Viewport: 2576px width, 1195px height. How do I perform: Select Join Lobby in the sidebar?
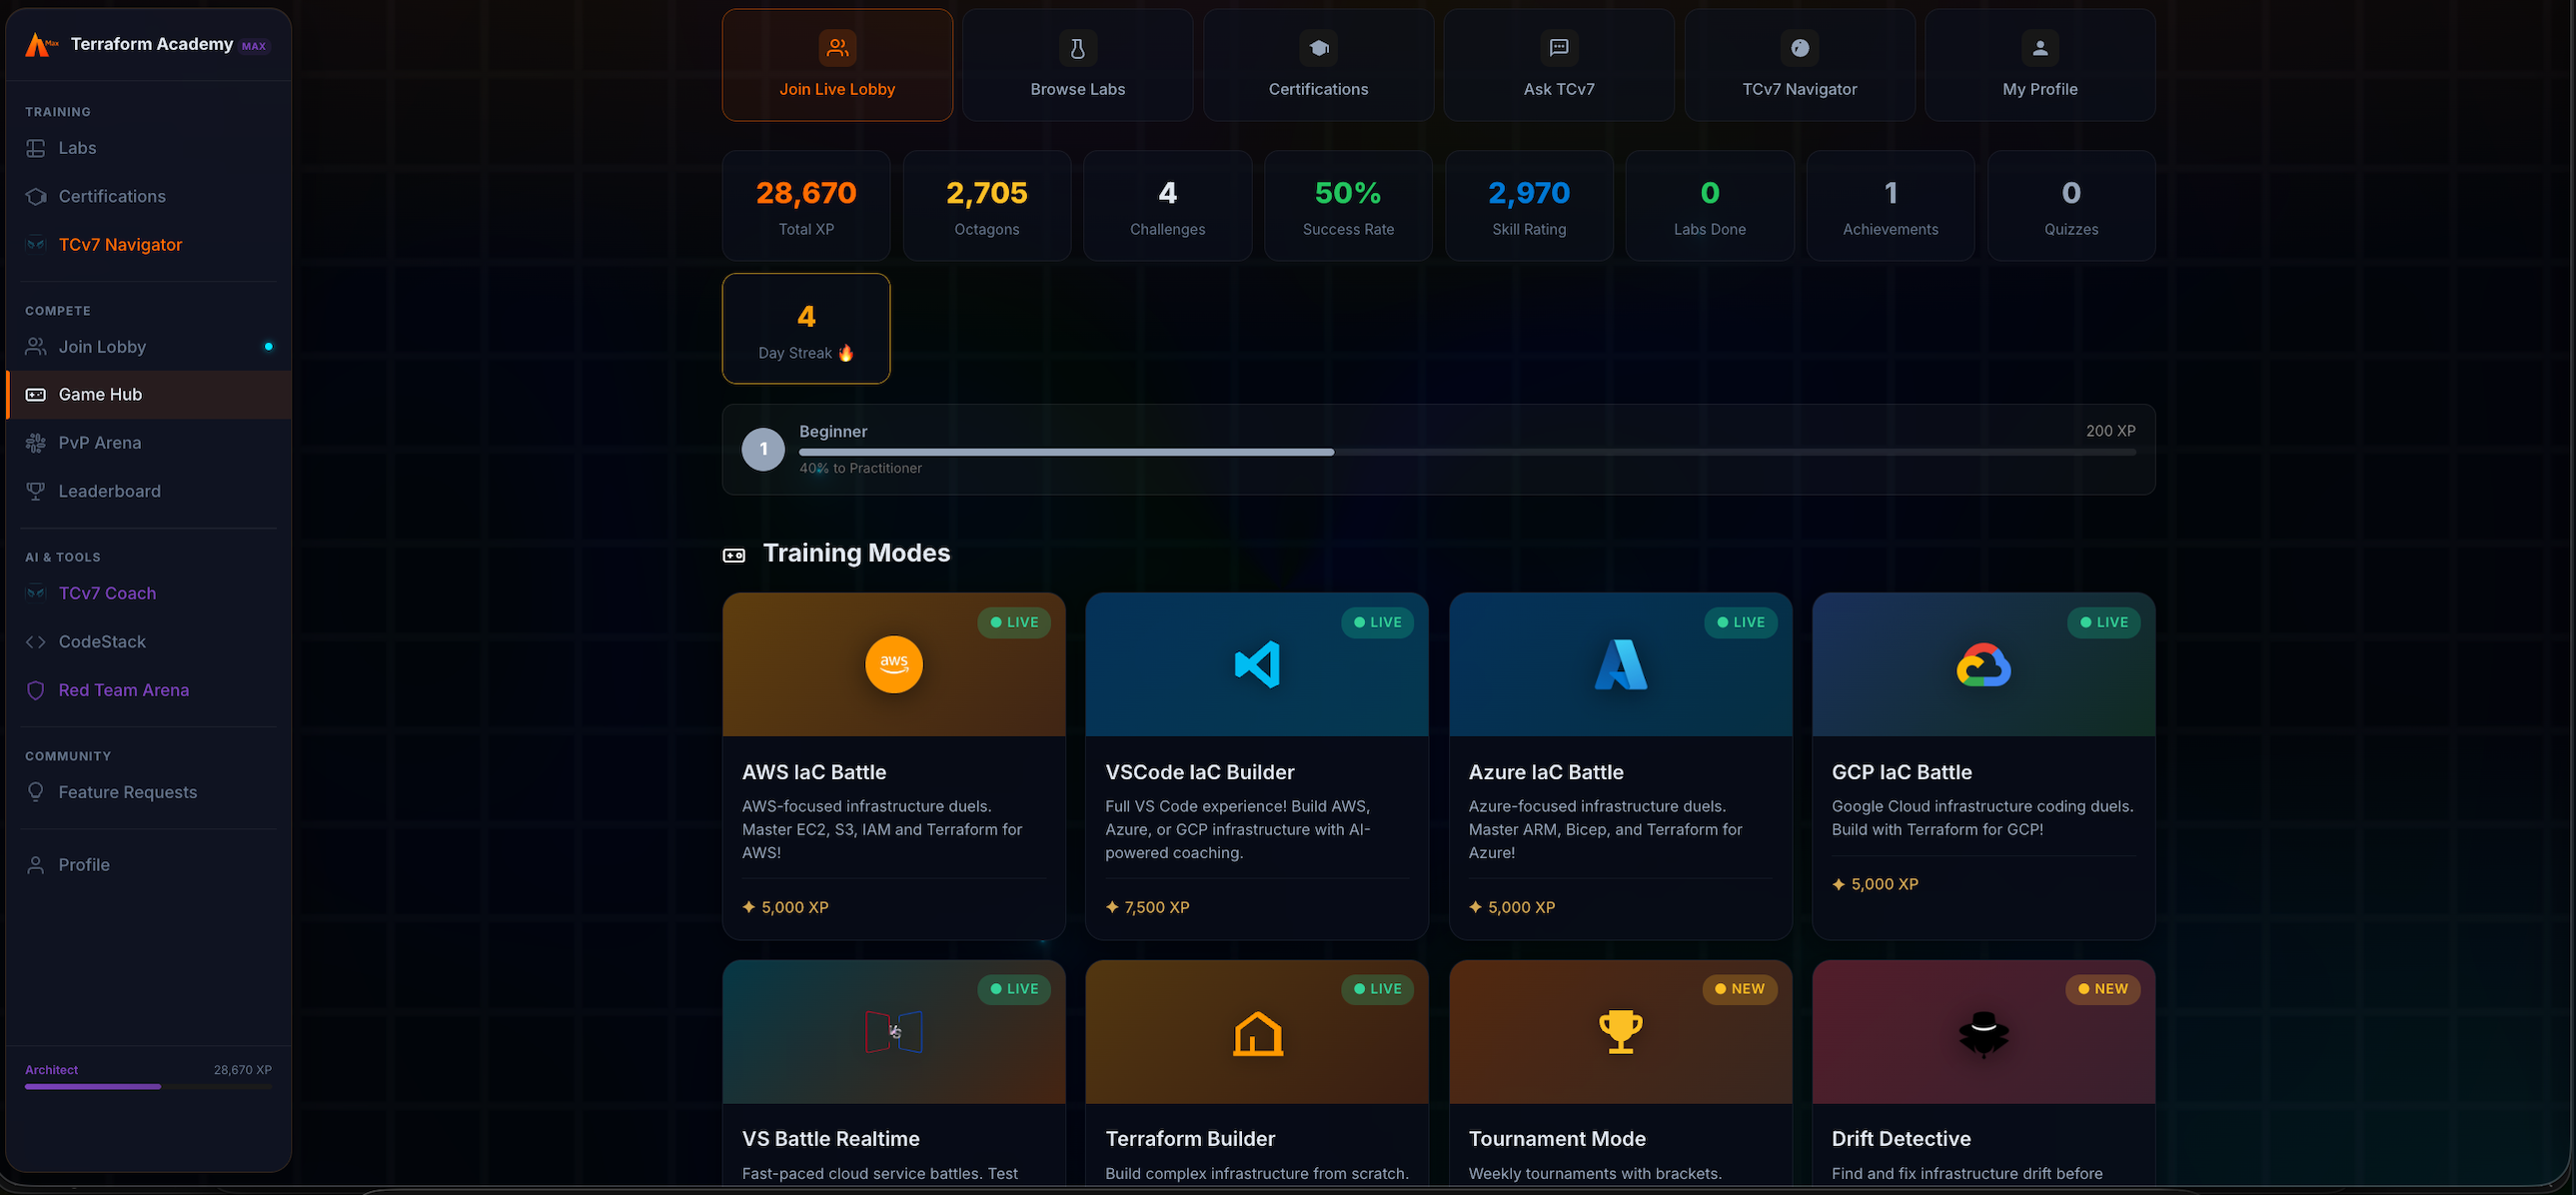pos(148,346)
